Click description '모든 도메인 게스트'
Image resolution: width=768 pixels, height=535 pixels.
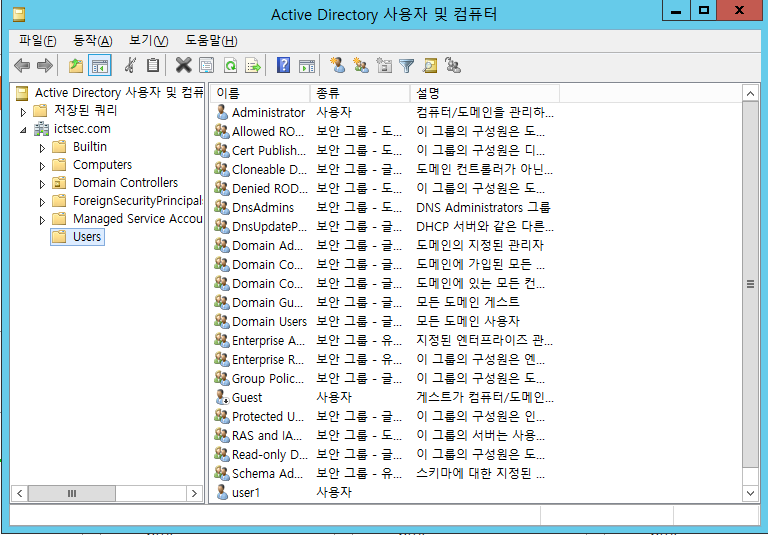pos(467,302)
